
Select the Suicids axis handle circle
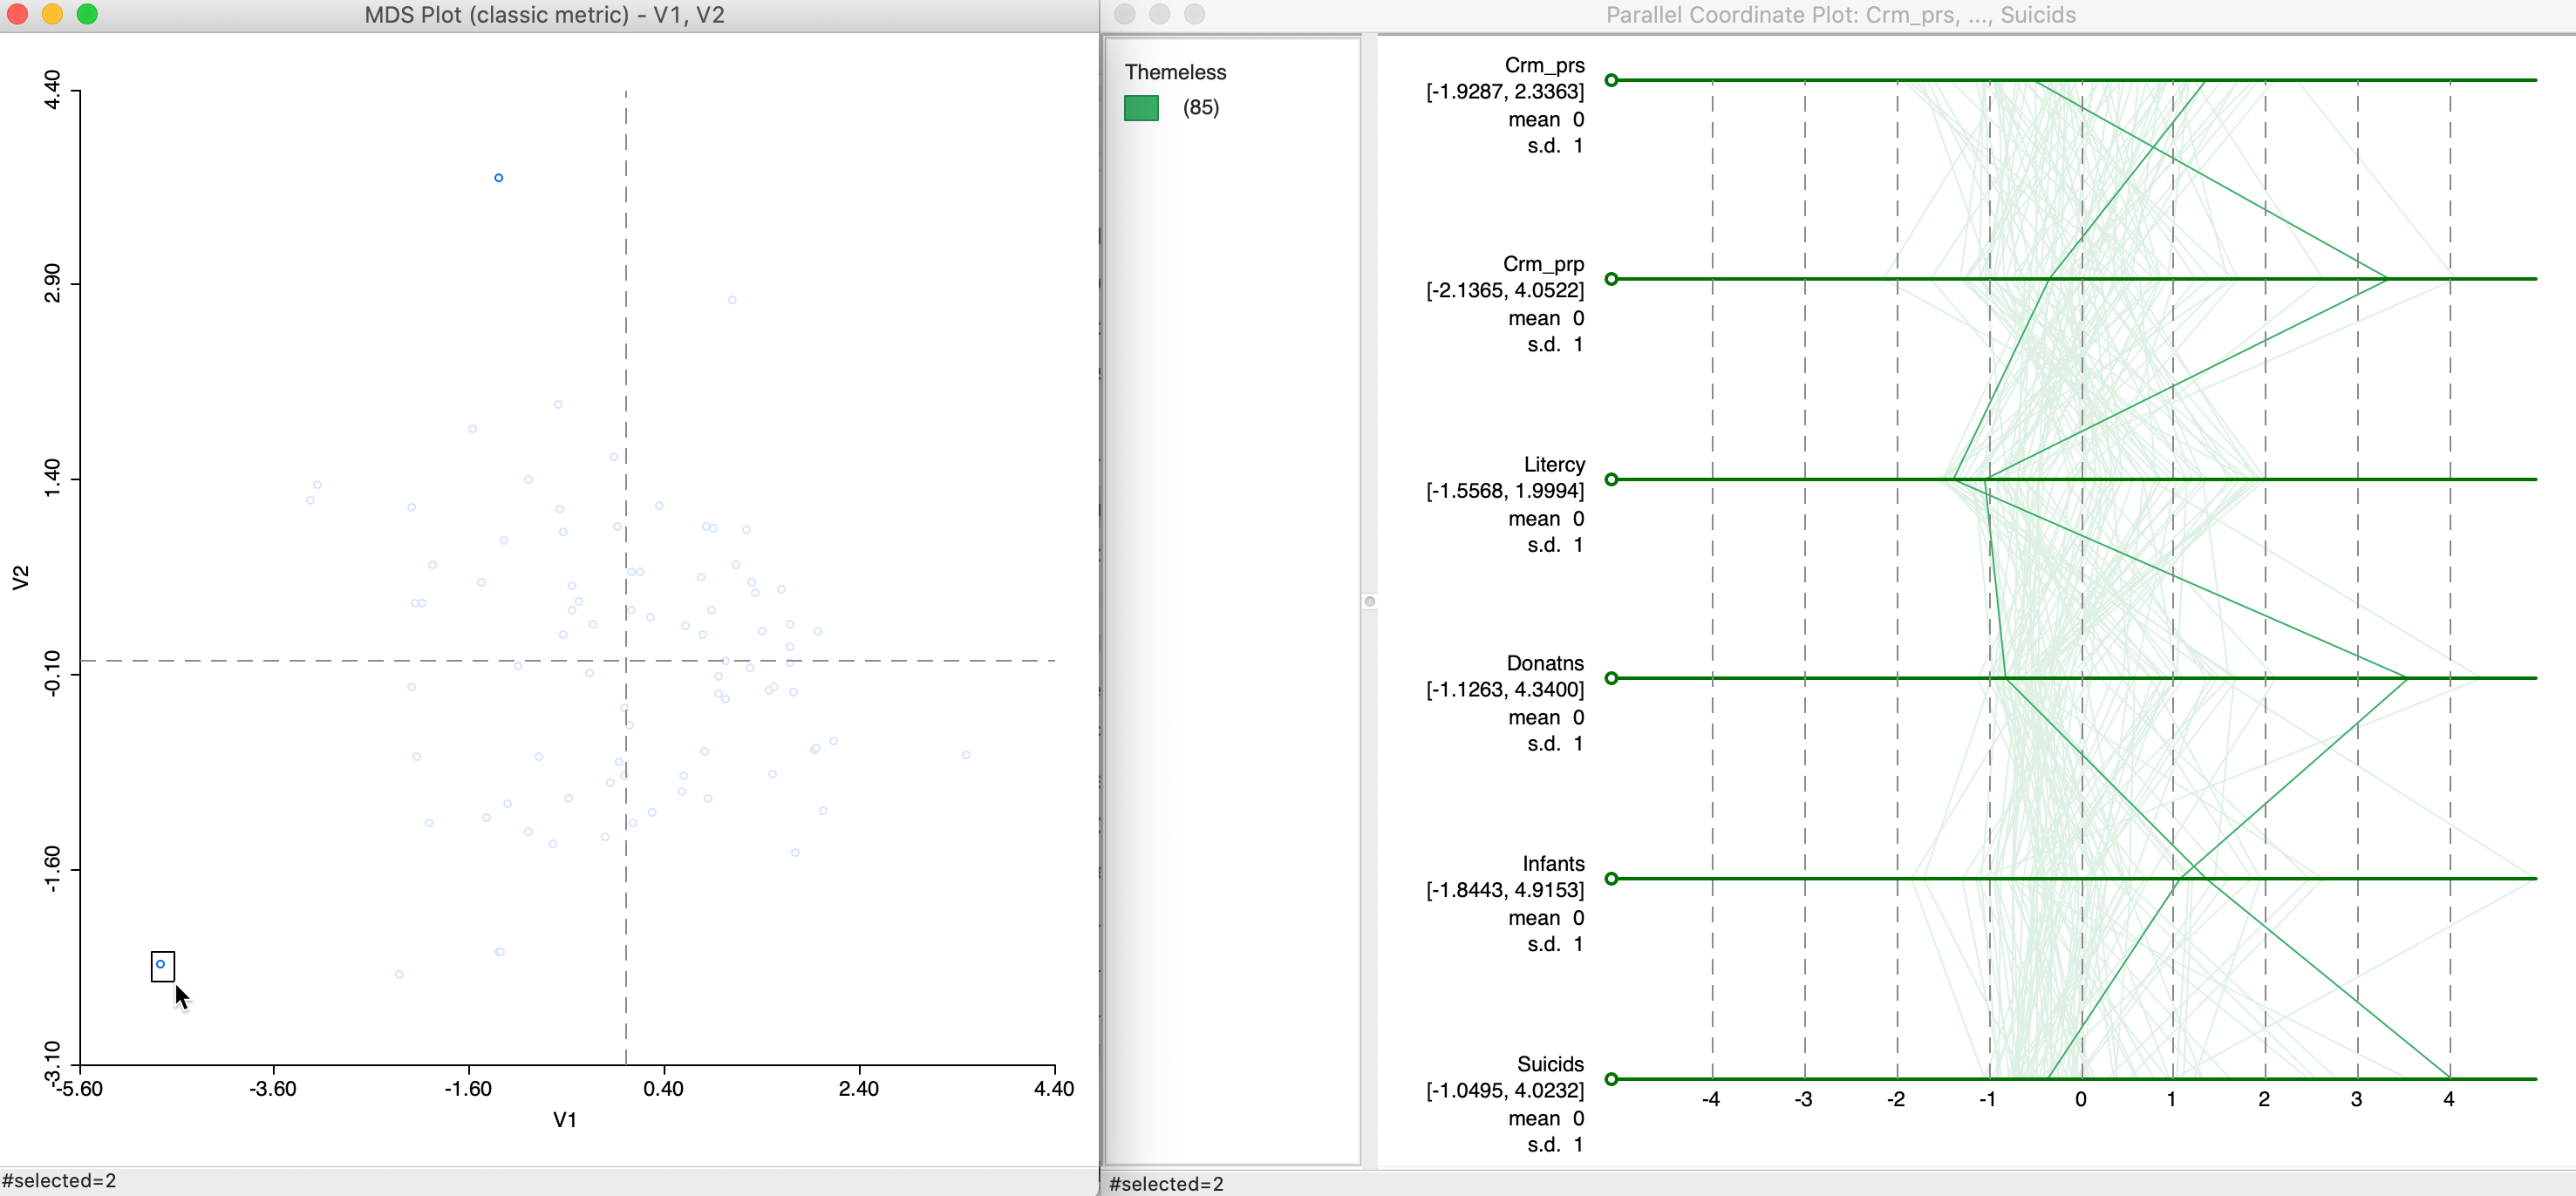(x=1611, y=1079)
